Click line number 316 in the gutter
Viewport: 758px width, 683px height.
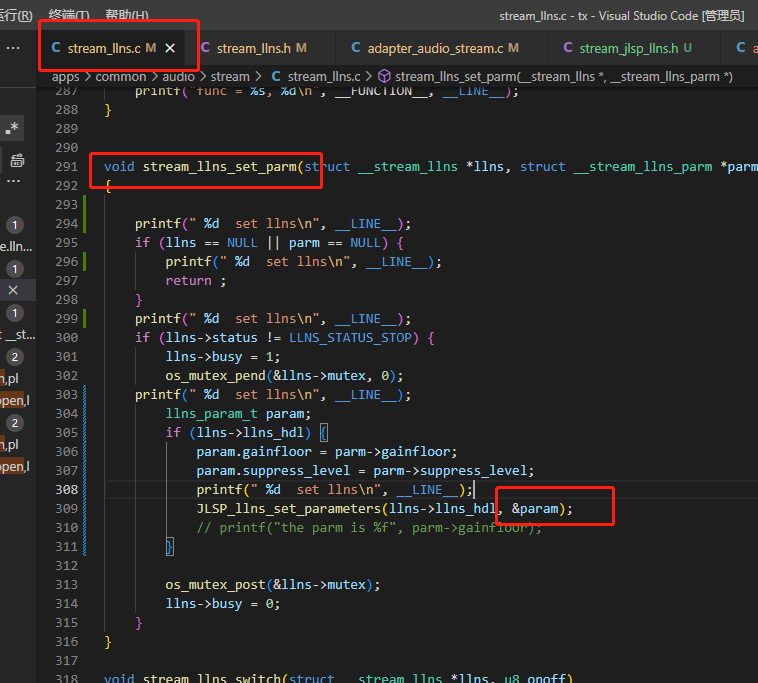click(x=66, y=642)
